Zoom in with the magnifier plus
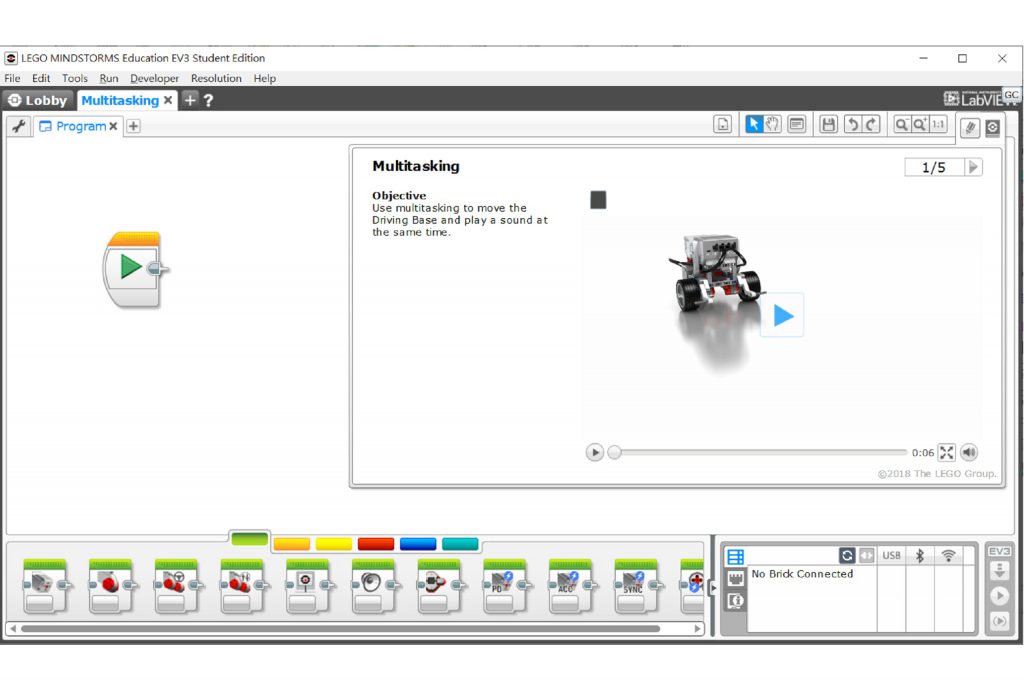Viewport: 1024px width, 683px height. tap(920, 124)
